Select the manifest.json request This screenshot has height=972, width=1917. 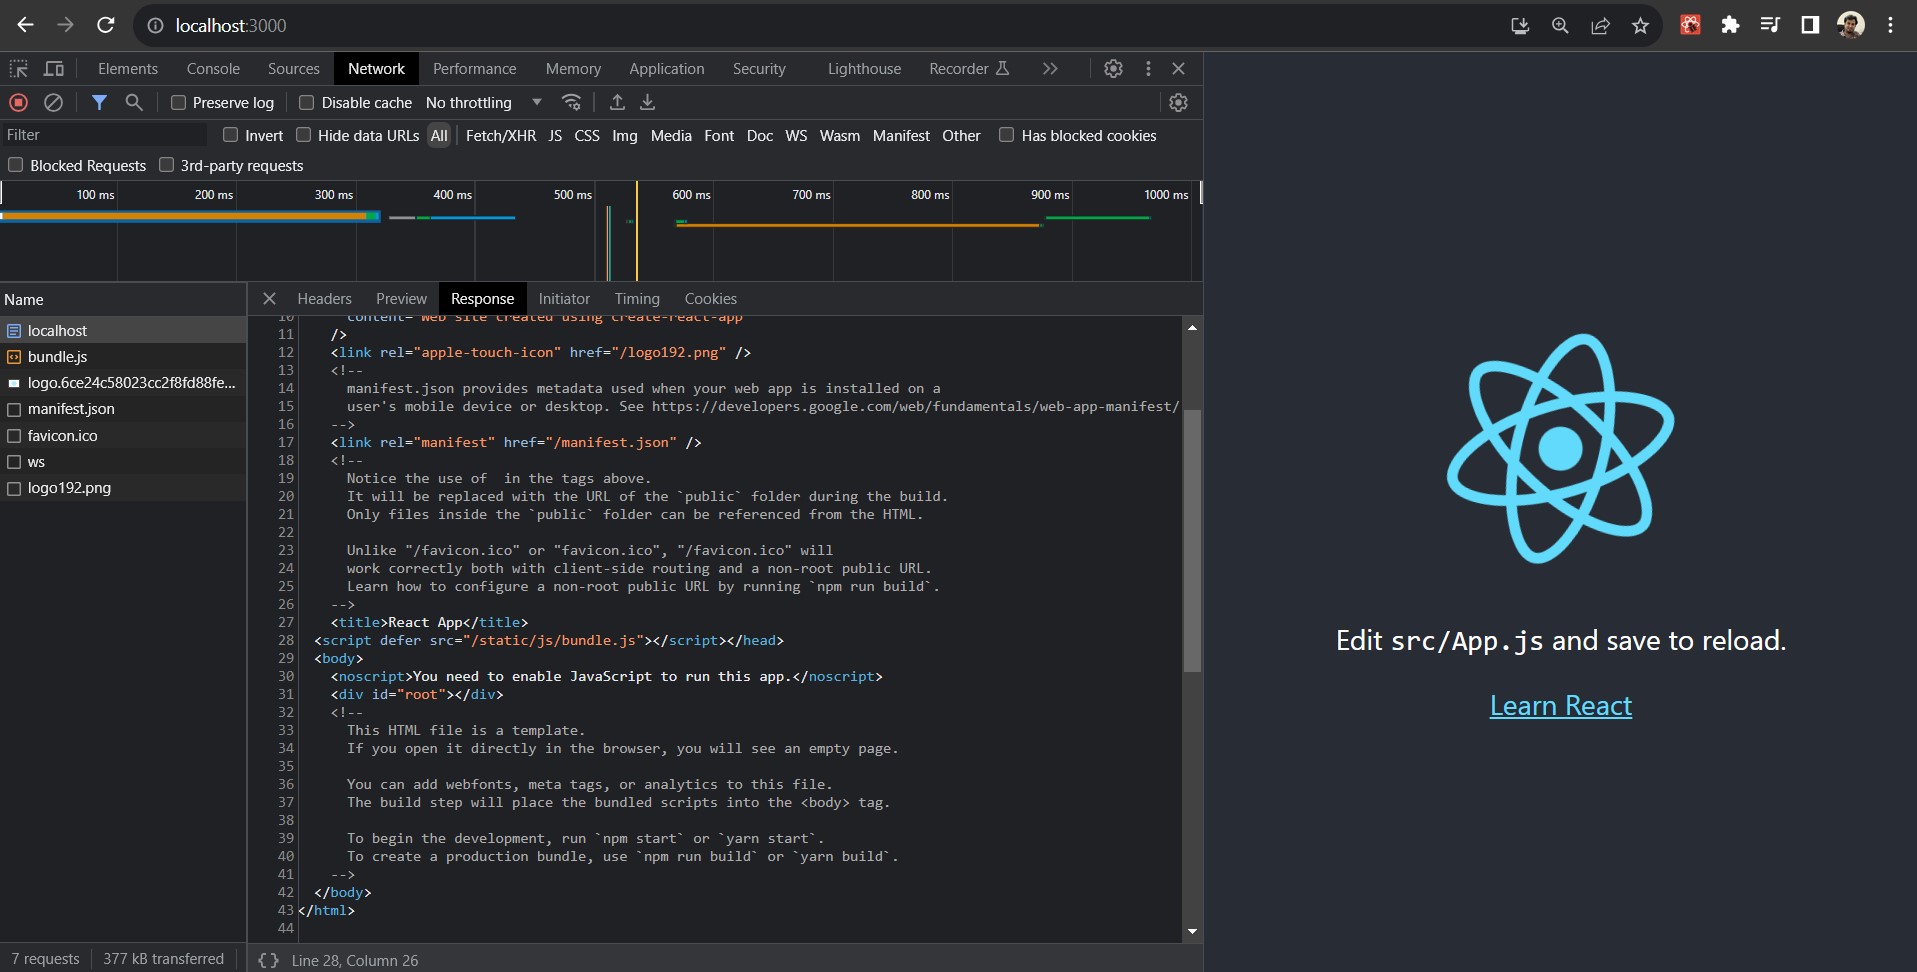point(123,409)
